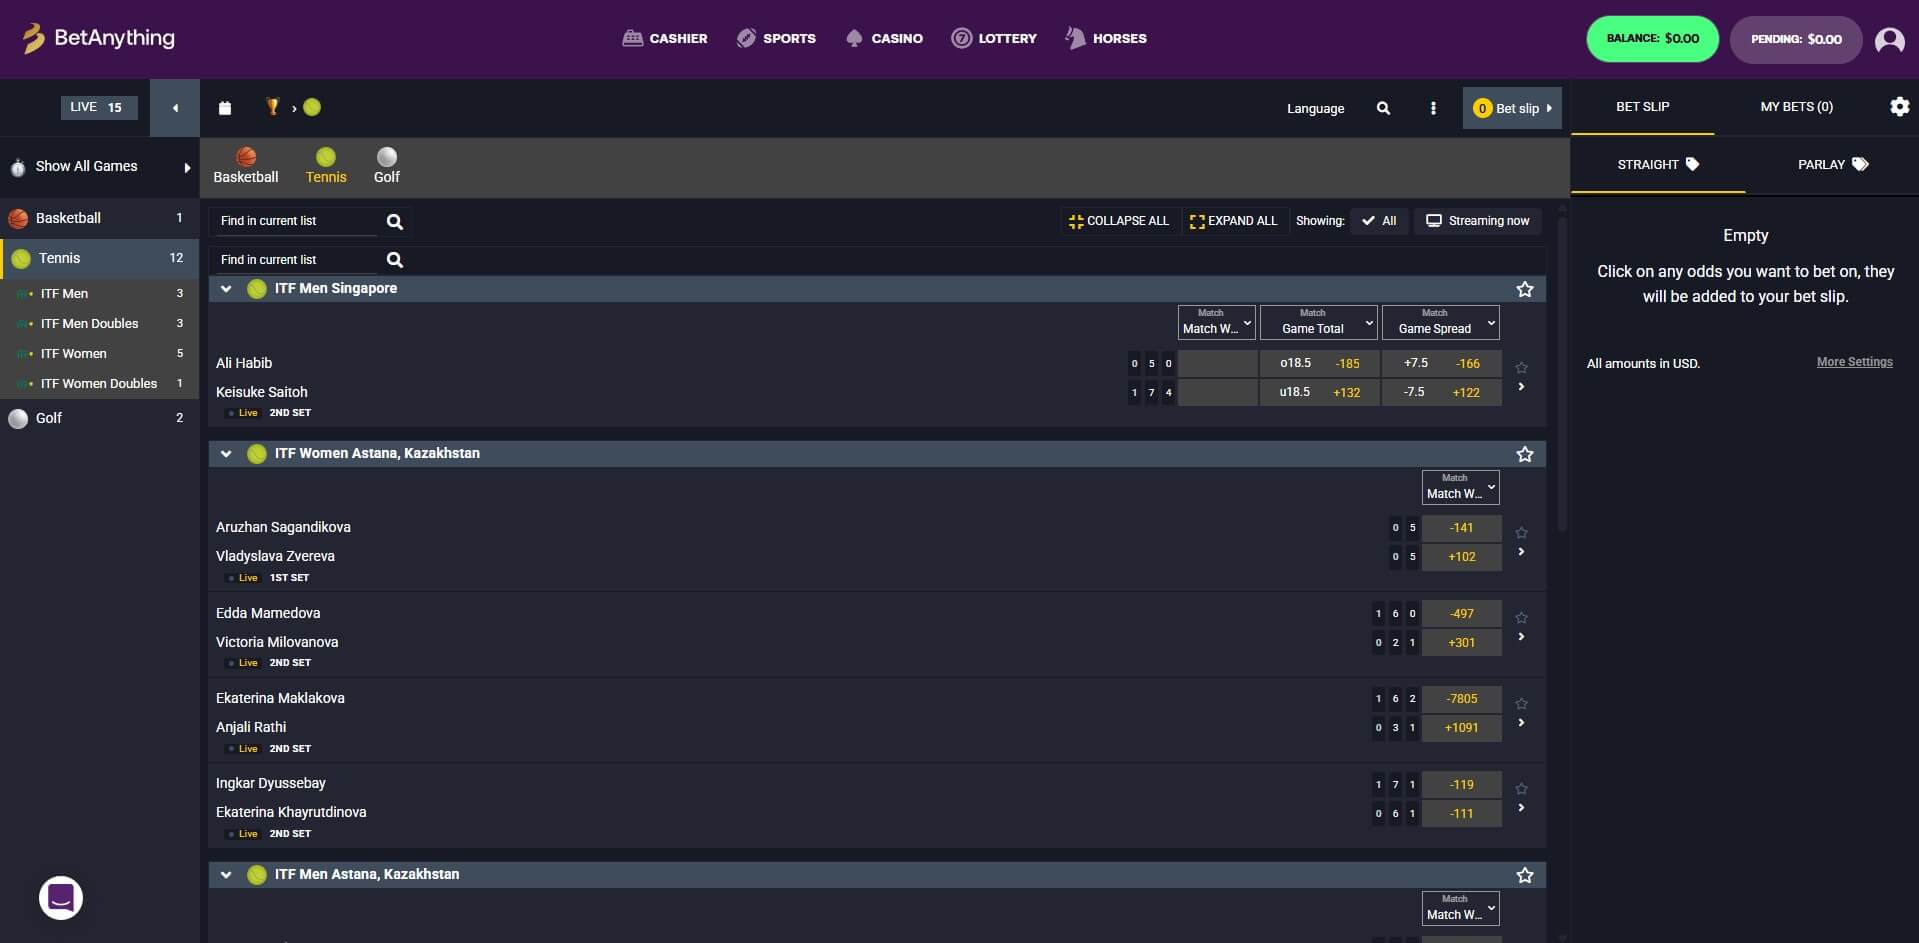Open the Cashier section
Image resolution: width=1919 pixels, height=943 pixels.
665,38
